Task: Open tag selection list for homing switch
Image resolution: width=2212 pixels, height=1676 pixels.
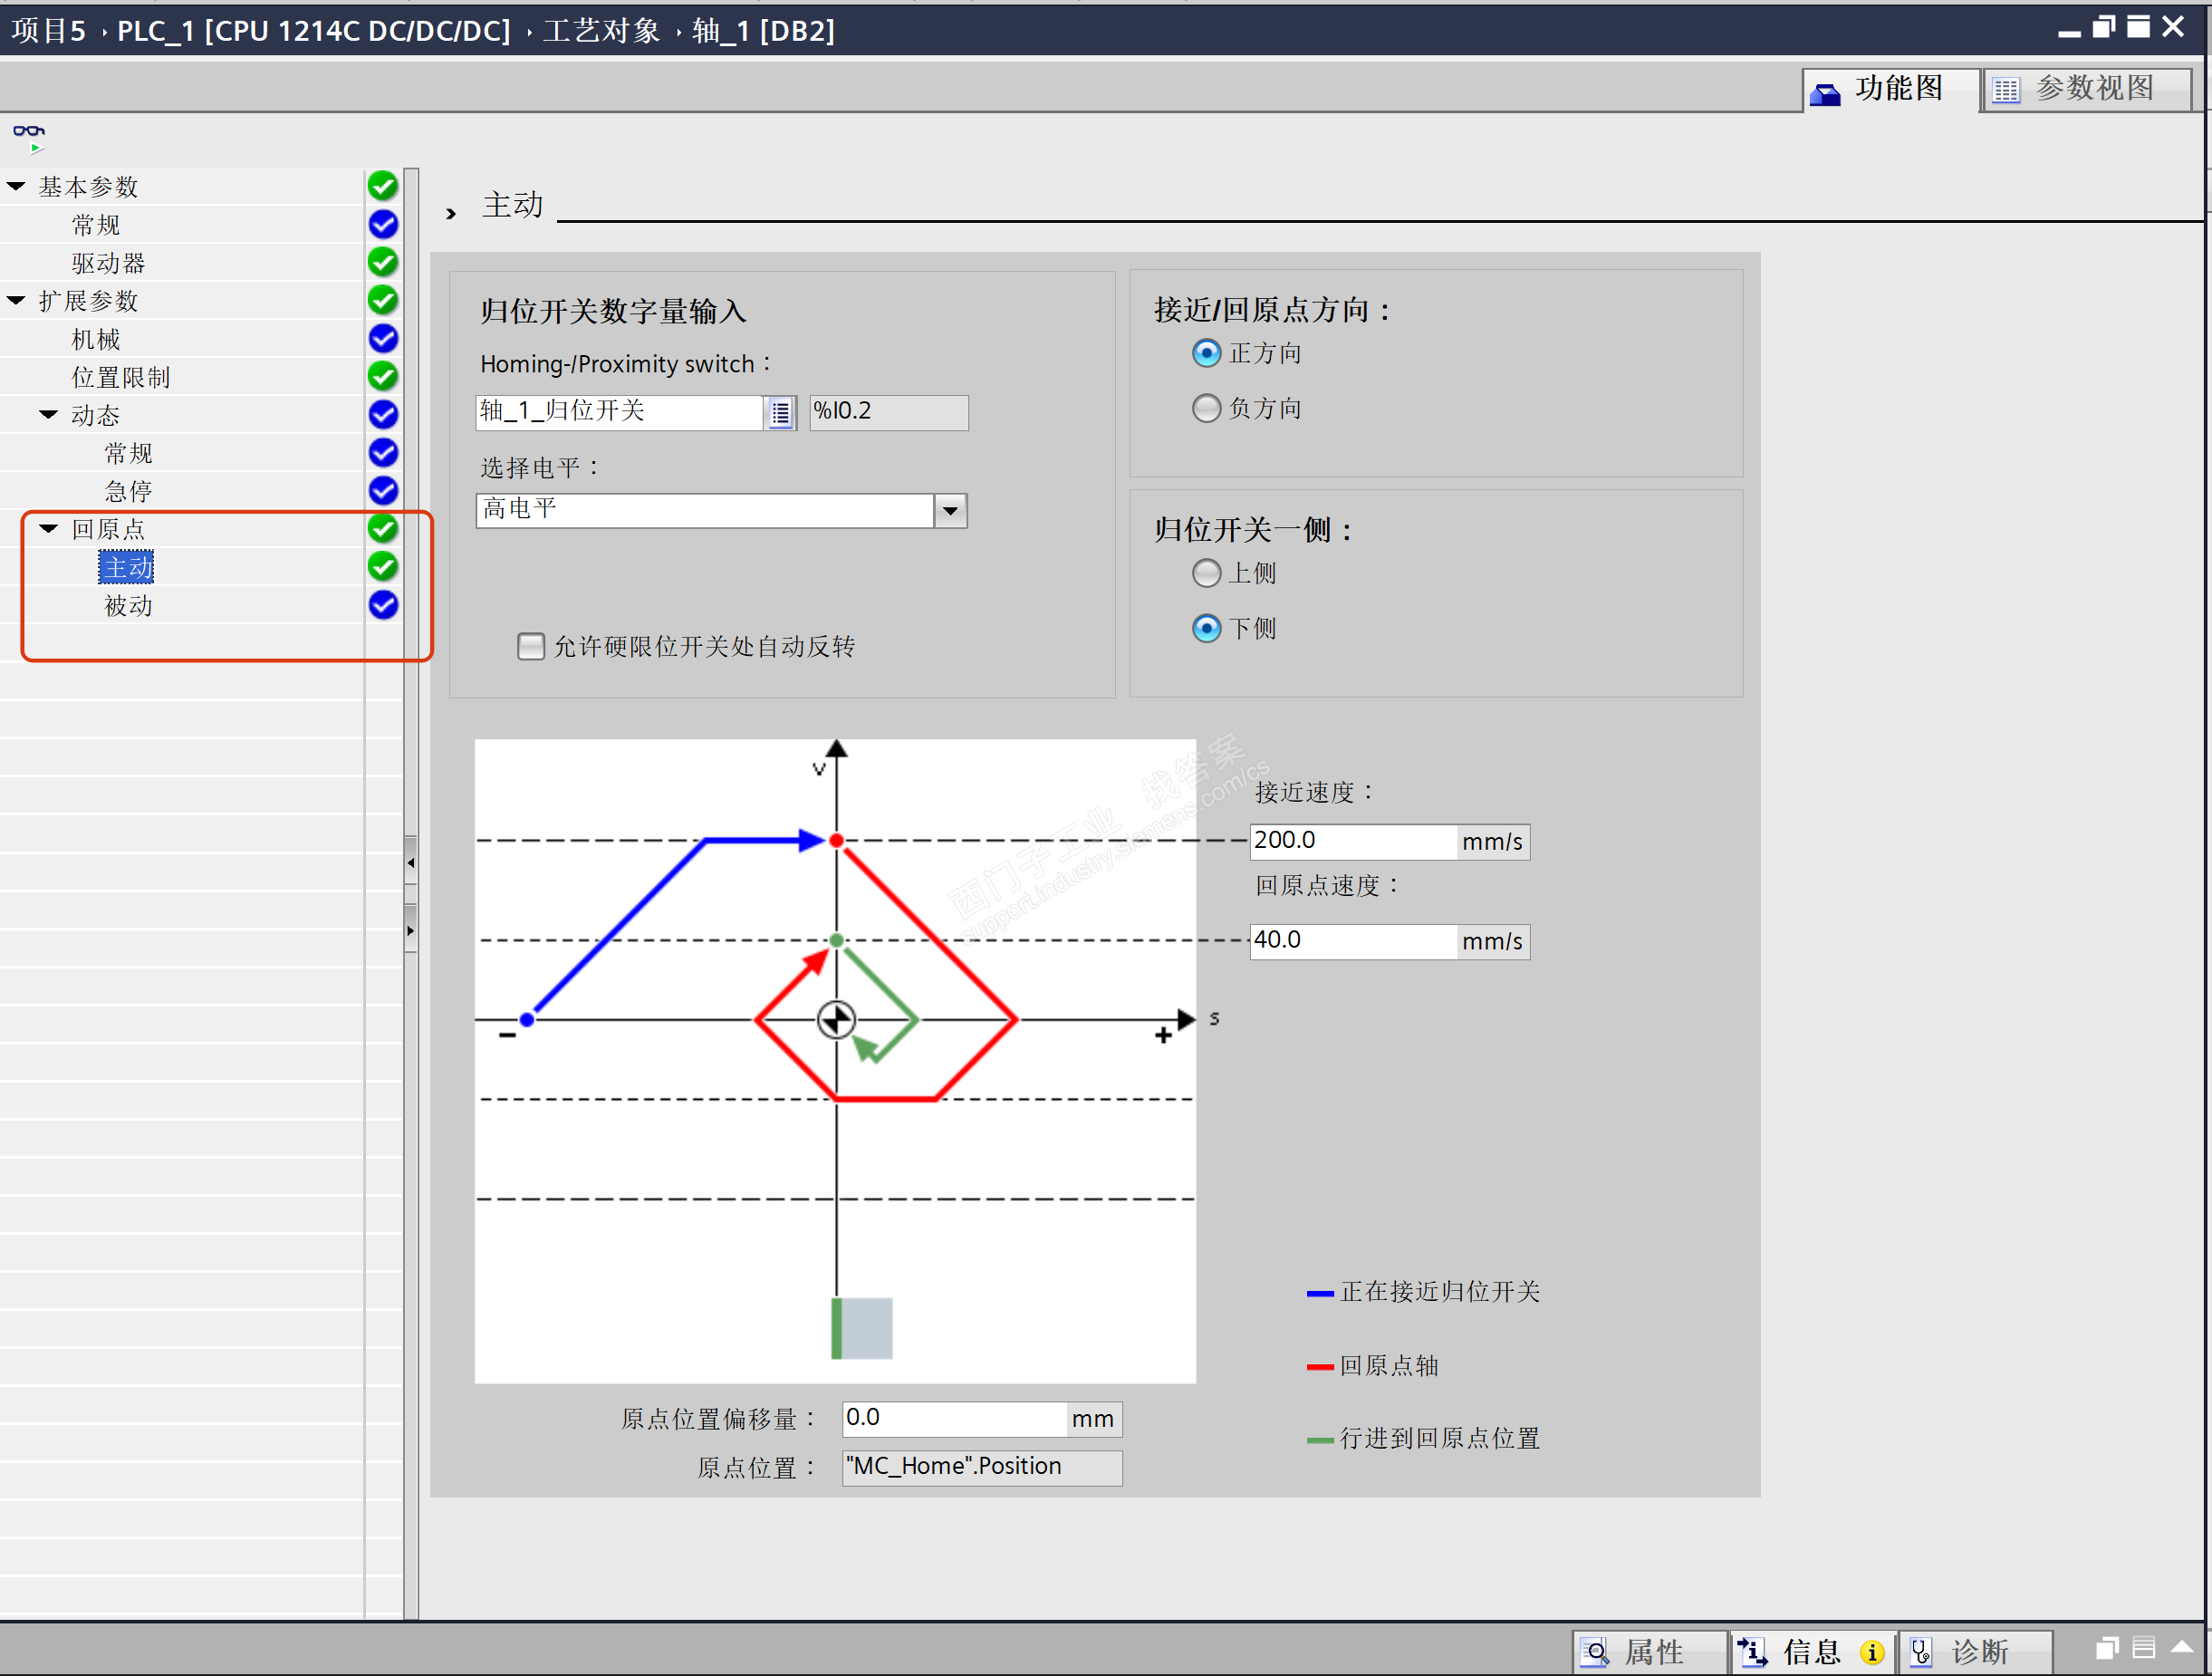Action: click(780, 412)
